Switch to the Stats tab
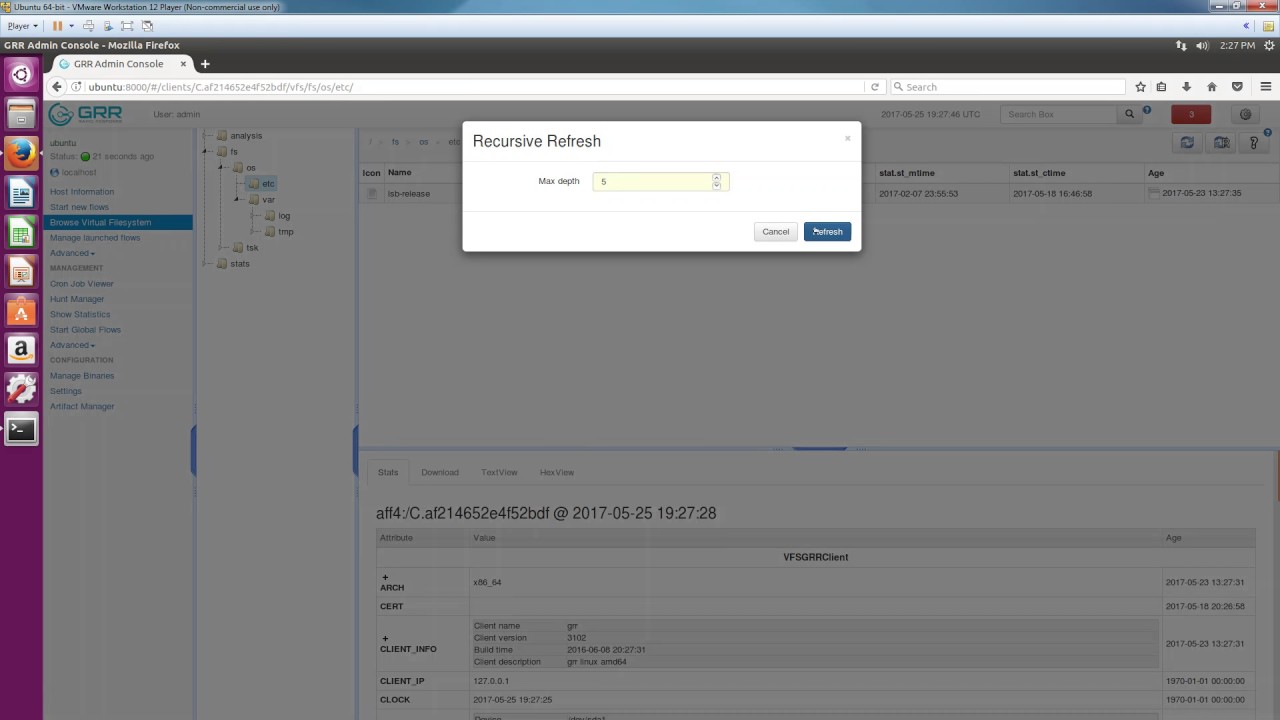 click(x=388, y=472)
